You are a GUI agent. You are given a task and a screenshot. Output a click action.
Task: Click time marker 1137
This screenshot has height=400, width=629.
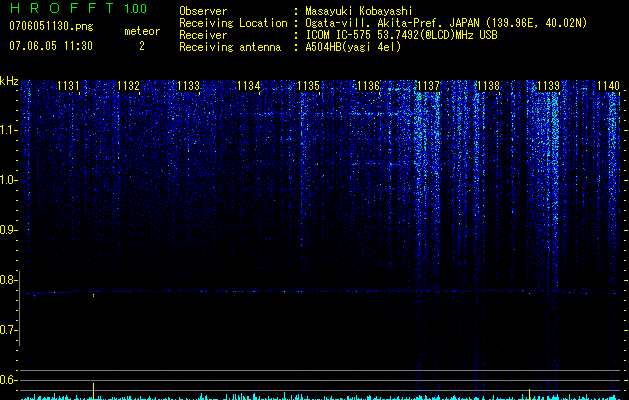point(428,85)
